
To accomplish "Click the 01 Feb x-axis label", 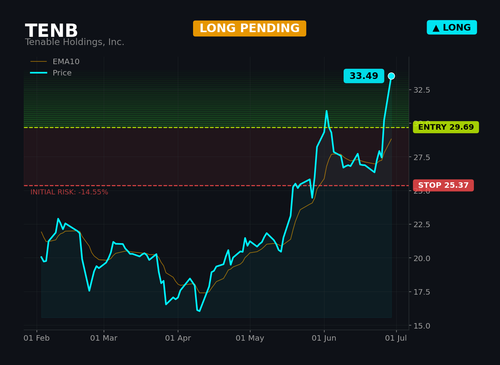I will click(x=37, y=338).
